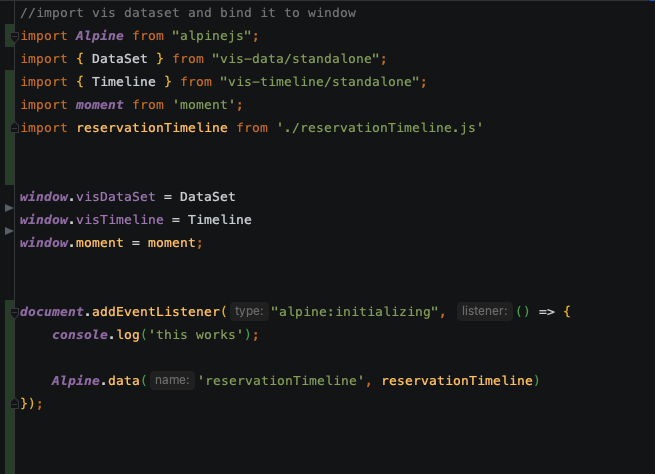Click italic "Alpine" in the first import
This screenshot has width=655, height=474.
pos(99,36)
